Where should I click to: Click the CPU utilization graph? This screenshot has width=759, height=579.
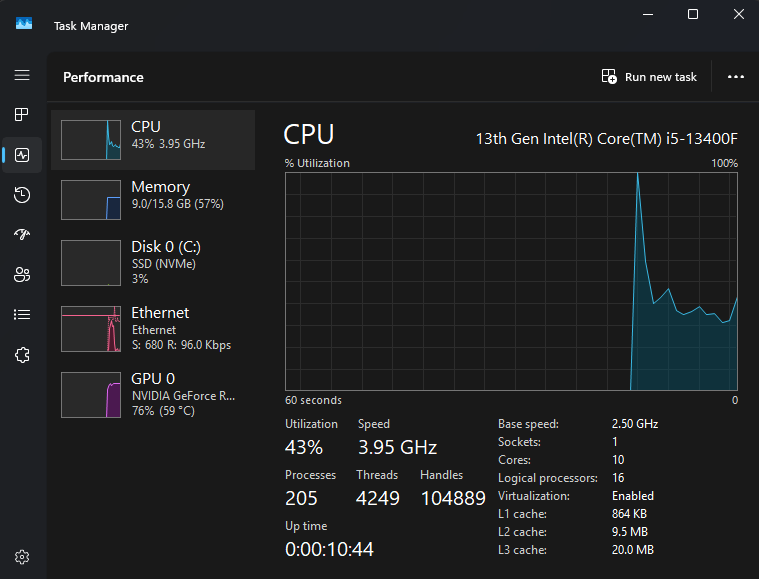tap(511, 281)
